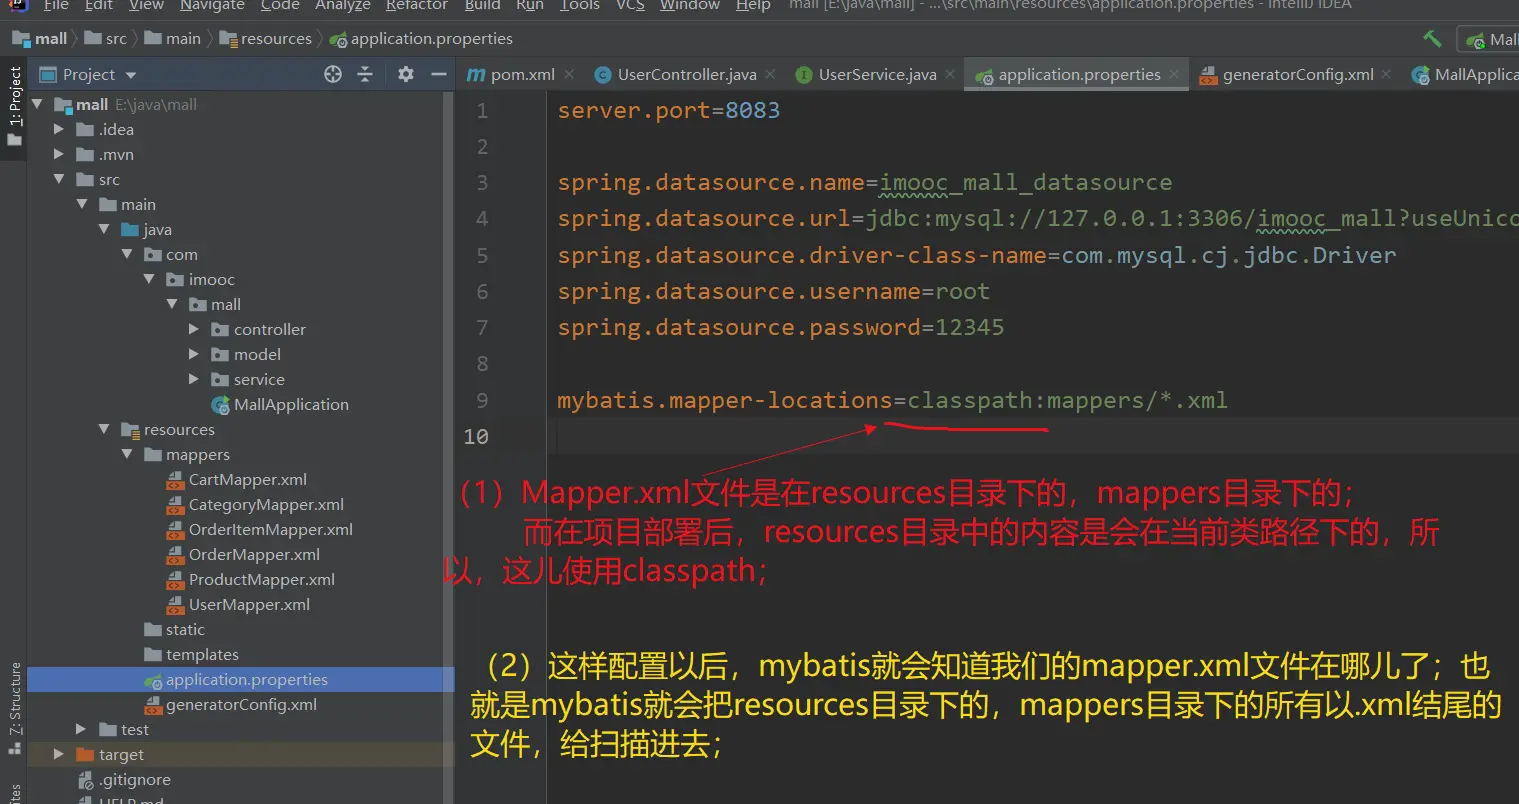Expand the controller package folder
This screenshot has height=804, width=1519.
point(194,329)
